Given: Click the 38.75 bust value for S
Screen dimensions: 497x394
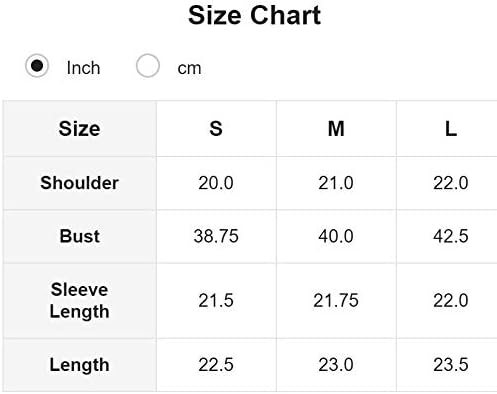Looking at the screenshot, I should tap(216, 236).
